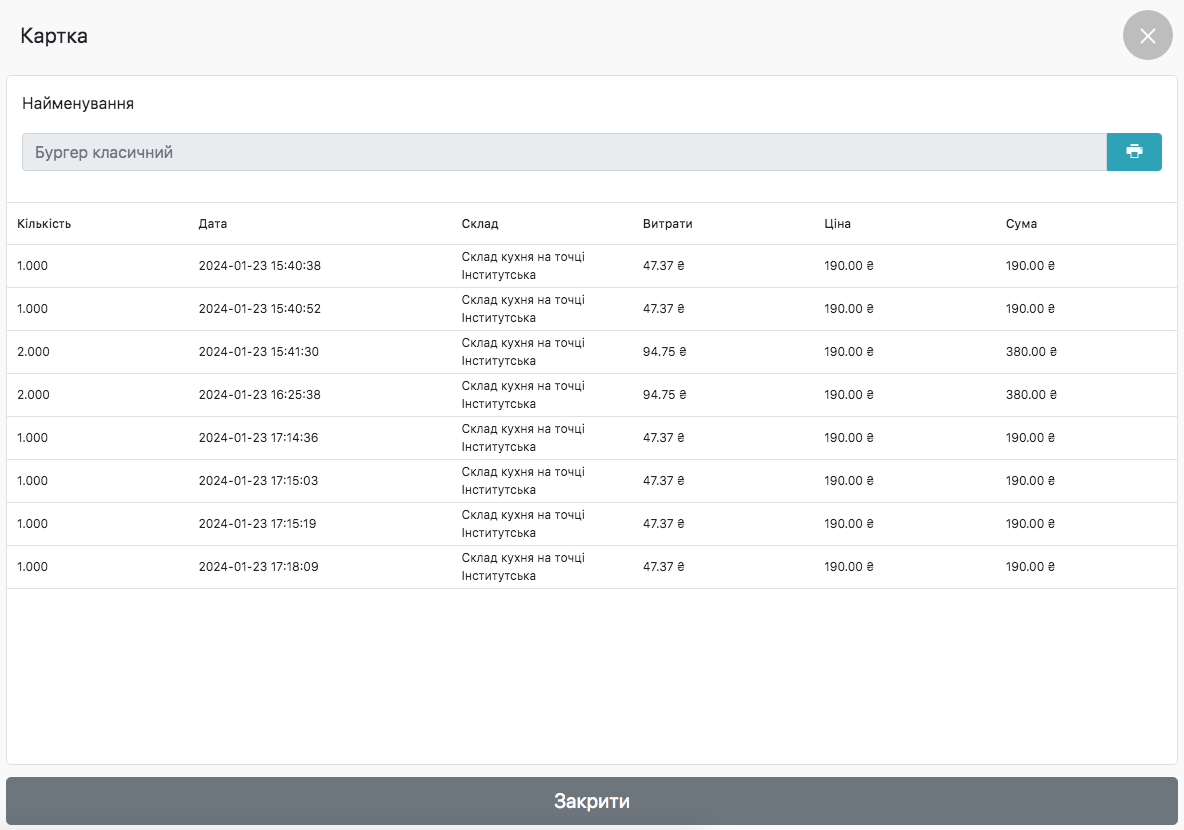Image resolution: width=1184 pixels, height=830 pixels.
Task: Click the Кількість column header
Action: pyautogui.click(x=44, y=224)
